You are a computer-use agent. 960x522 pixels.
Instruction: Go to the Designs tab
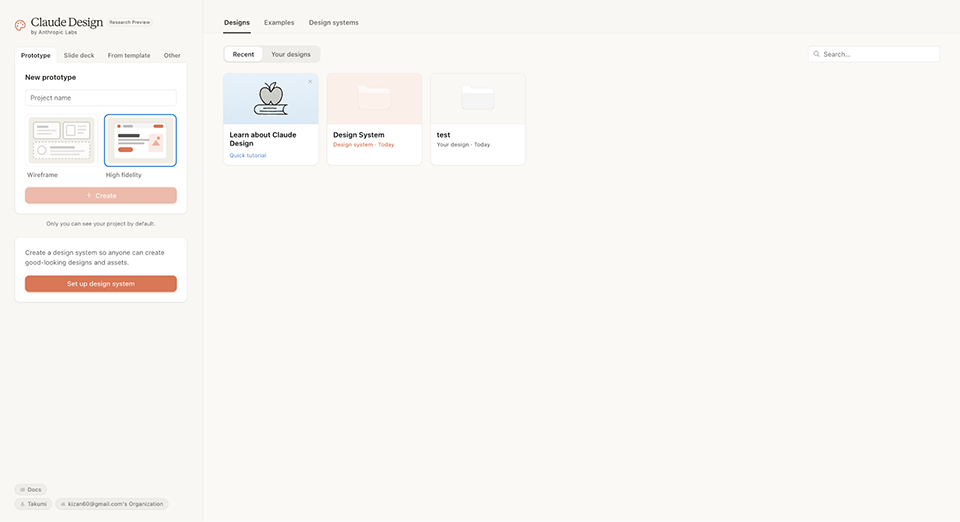[x=237, y=23]
